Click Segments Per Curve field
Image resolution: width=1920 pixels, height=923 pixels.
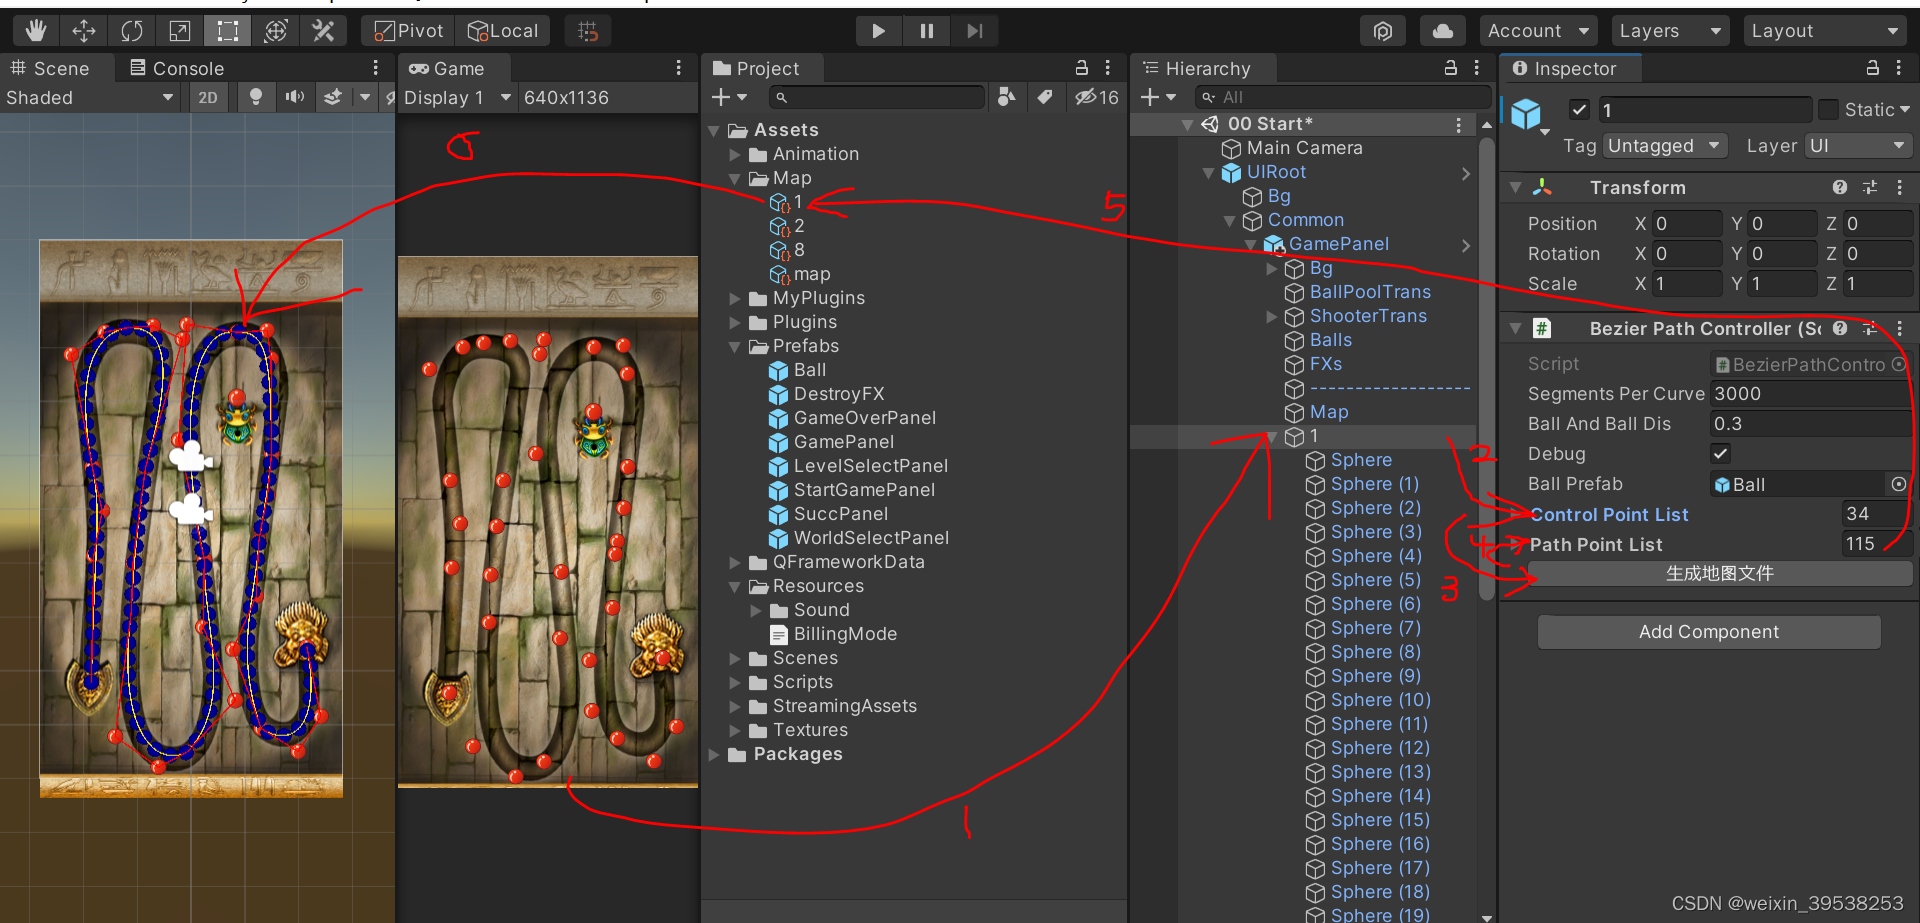click(x=1810, y=394)
